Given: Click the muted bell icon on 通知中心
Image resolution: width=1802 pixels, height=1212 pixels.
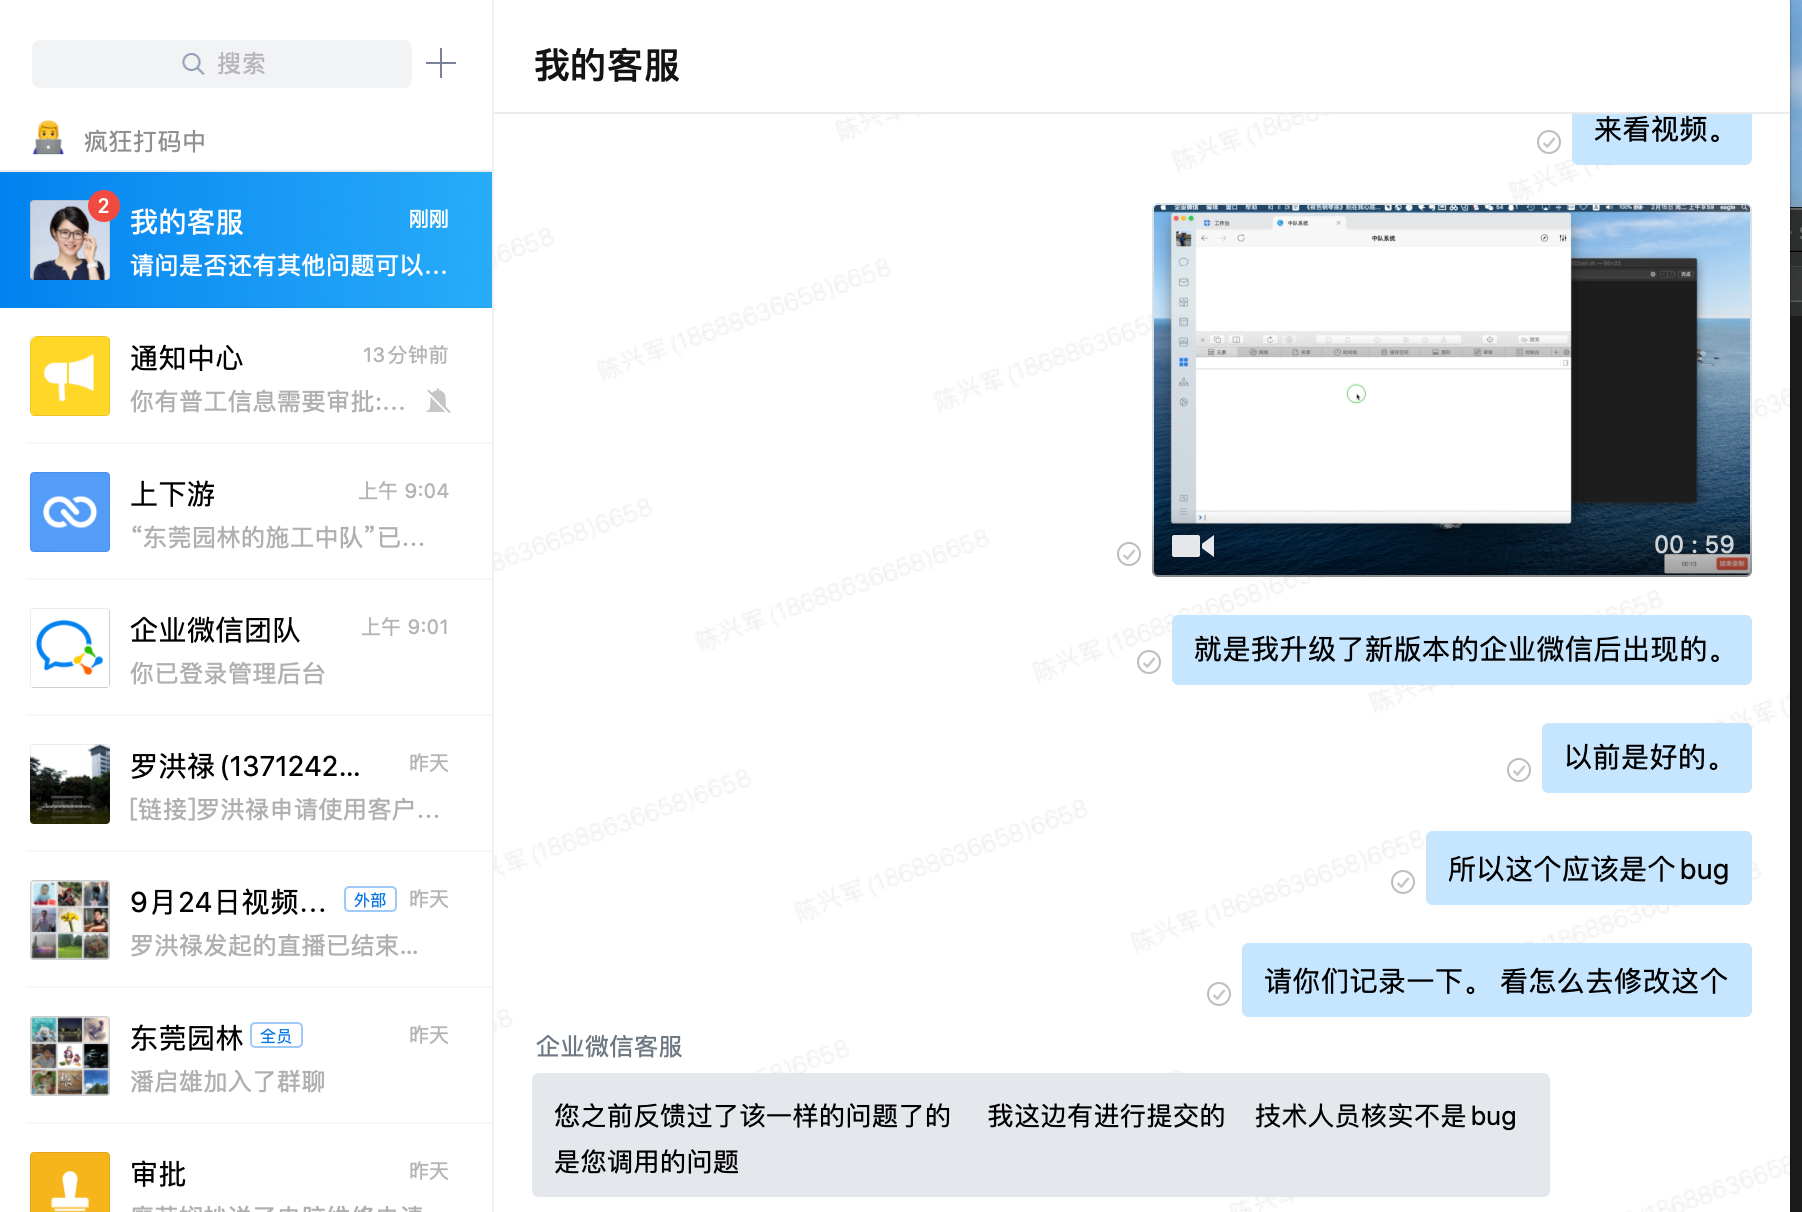Looking at the screenshot, I should [438, 402].
